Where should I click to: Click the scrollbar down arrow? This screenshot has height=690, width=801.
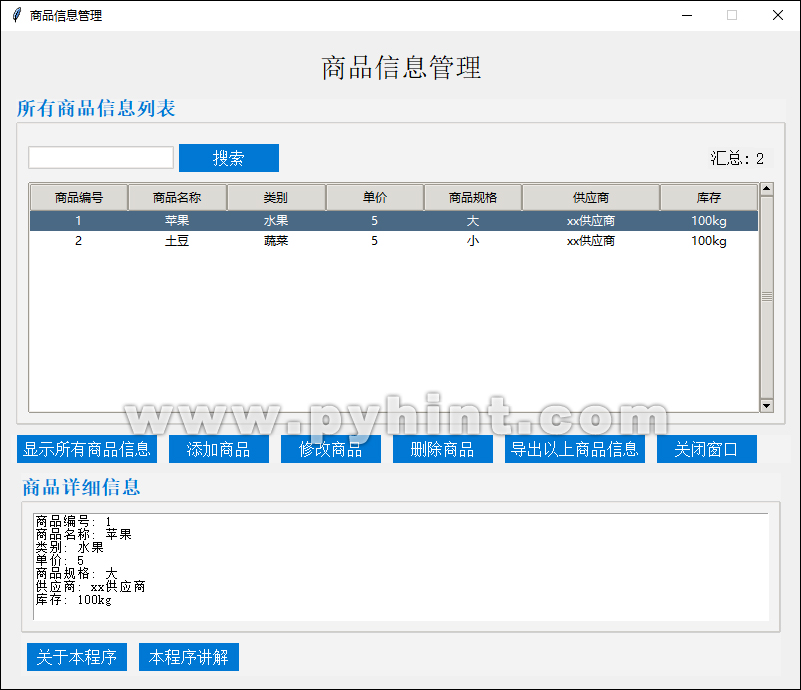[x=766, y=406]
